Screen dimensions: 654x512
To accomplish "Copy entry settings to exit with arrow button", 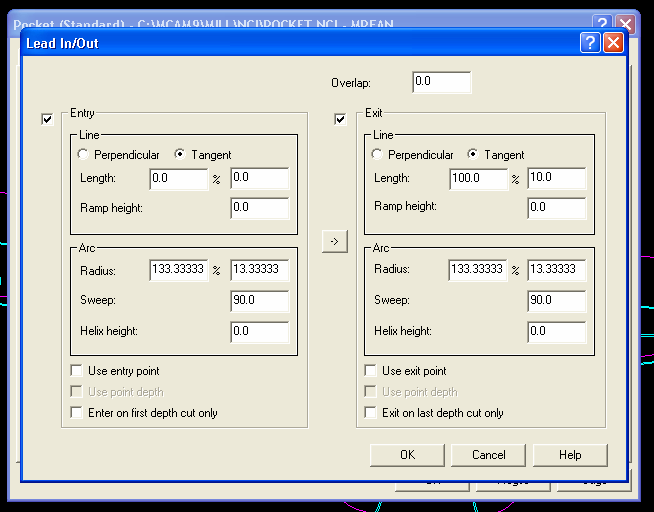I will pyautogui.click(x=335, y=241).
